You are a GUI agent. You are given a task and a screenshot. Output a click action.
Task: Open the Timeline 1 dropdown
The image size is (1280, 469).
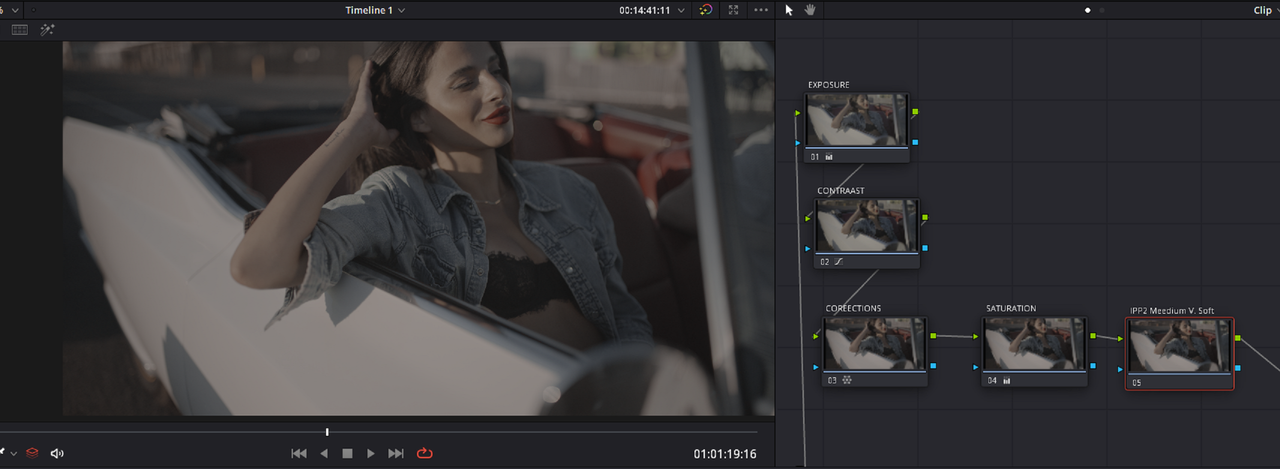375,10
